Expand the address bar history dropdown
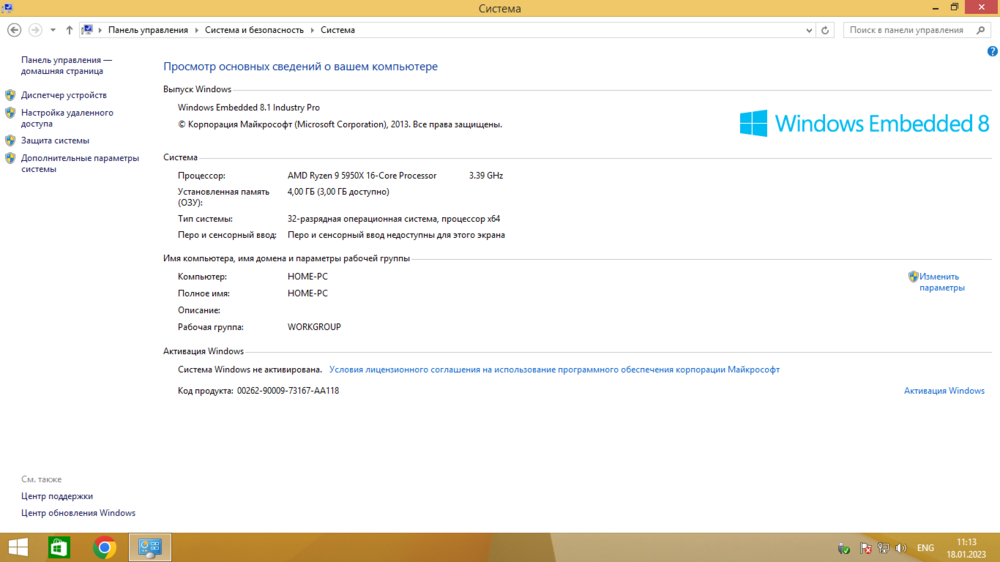The image size is (1000, 562). (x=809, y=30)
